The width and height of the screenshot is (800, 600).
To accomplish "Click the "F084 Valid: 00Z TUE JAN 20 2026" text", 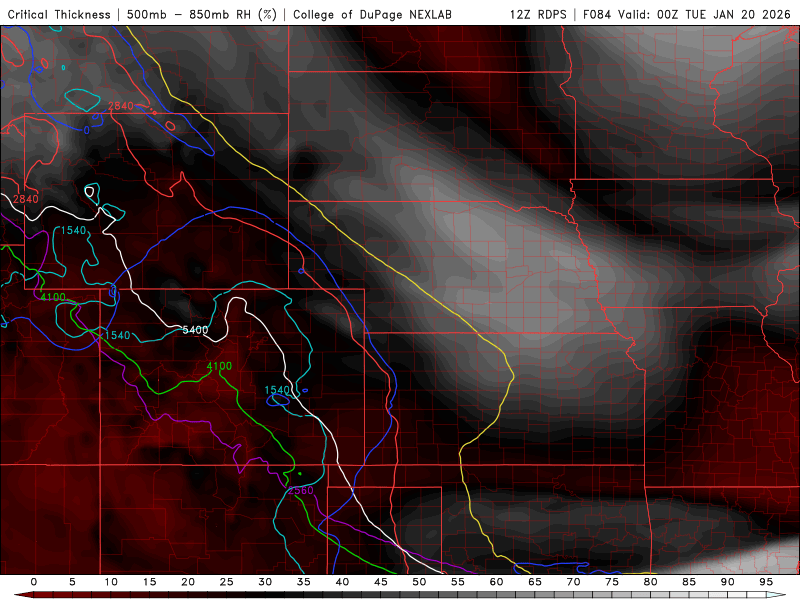I will [x=687, y=14].
